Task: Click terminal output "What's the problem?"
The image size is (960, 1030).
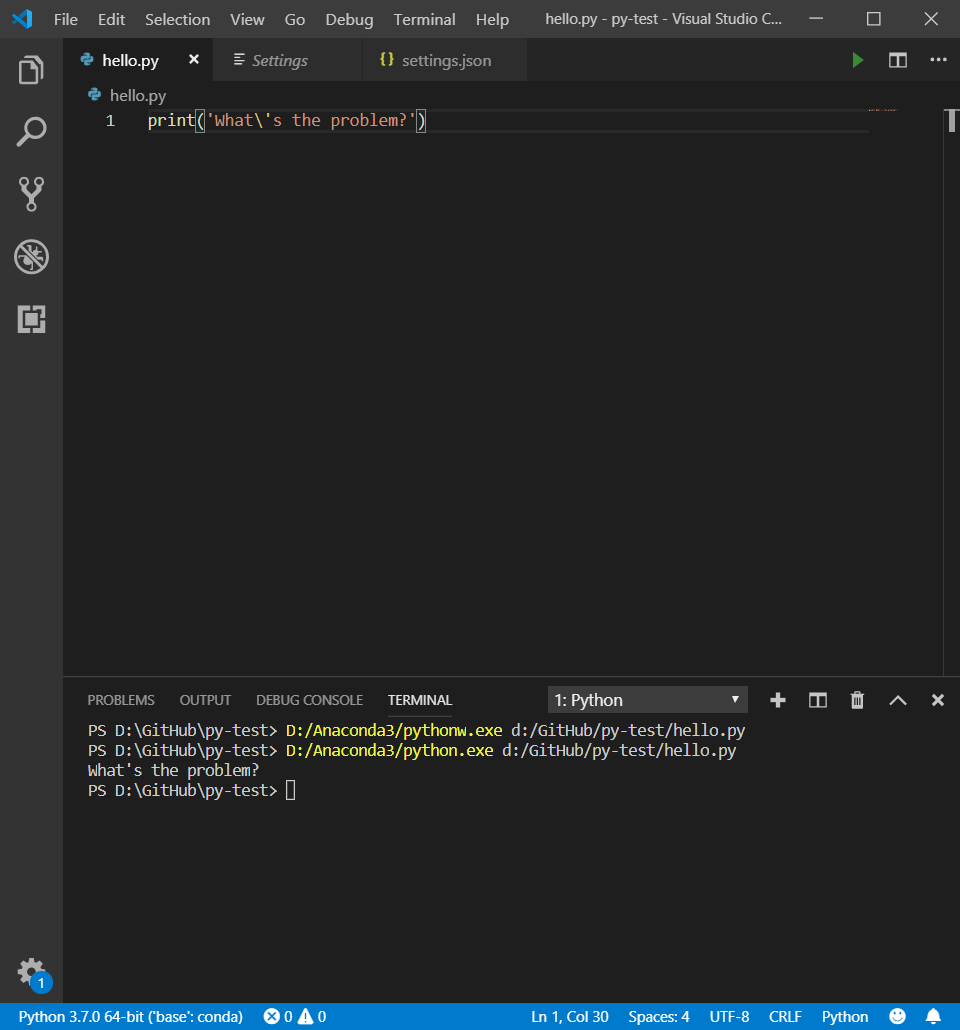Action: click(x=173, y=770)
